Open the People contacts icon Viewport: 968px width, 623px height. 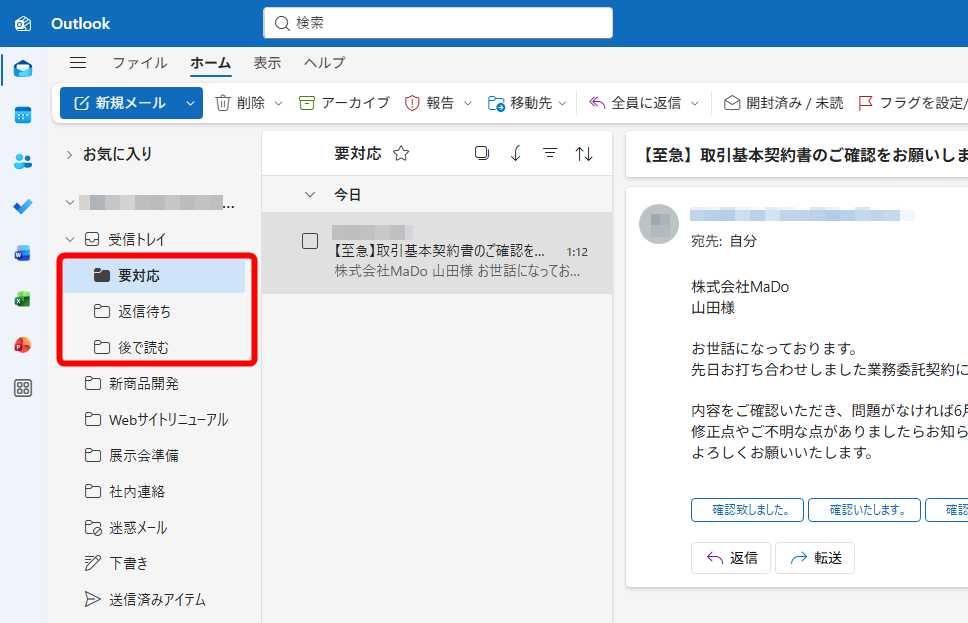(x=23, y=161)
